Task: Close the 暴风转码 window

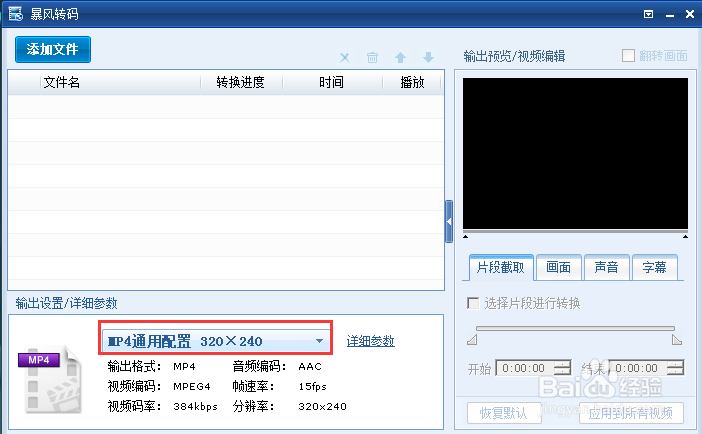Action: click(x=690, y=14)
